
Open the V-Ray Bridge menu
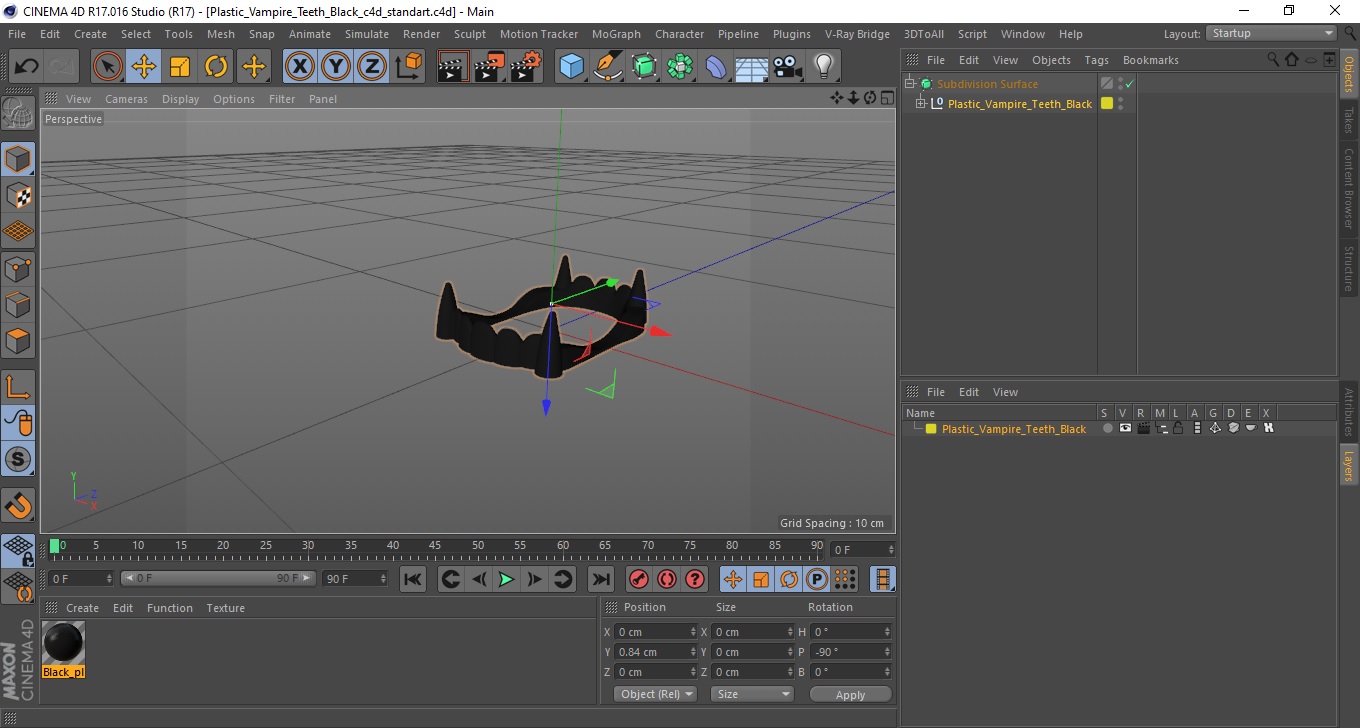857,34
